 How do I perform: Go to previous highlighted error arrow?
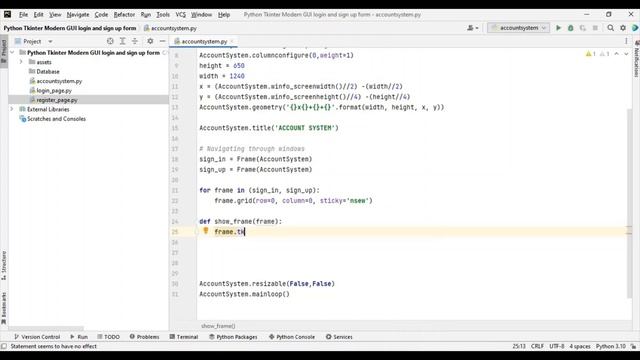(x=617, y=54)
